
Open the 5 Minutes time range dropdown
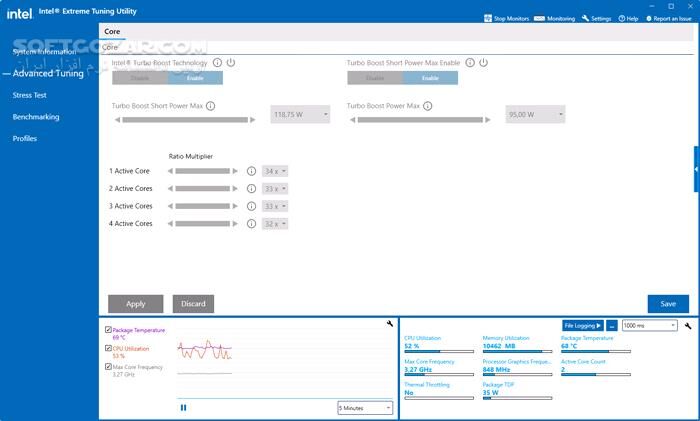coord(365,407)
